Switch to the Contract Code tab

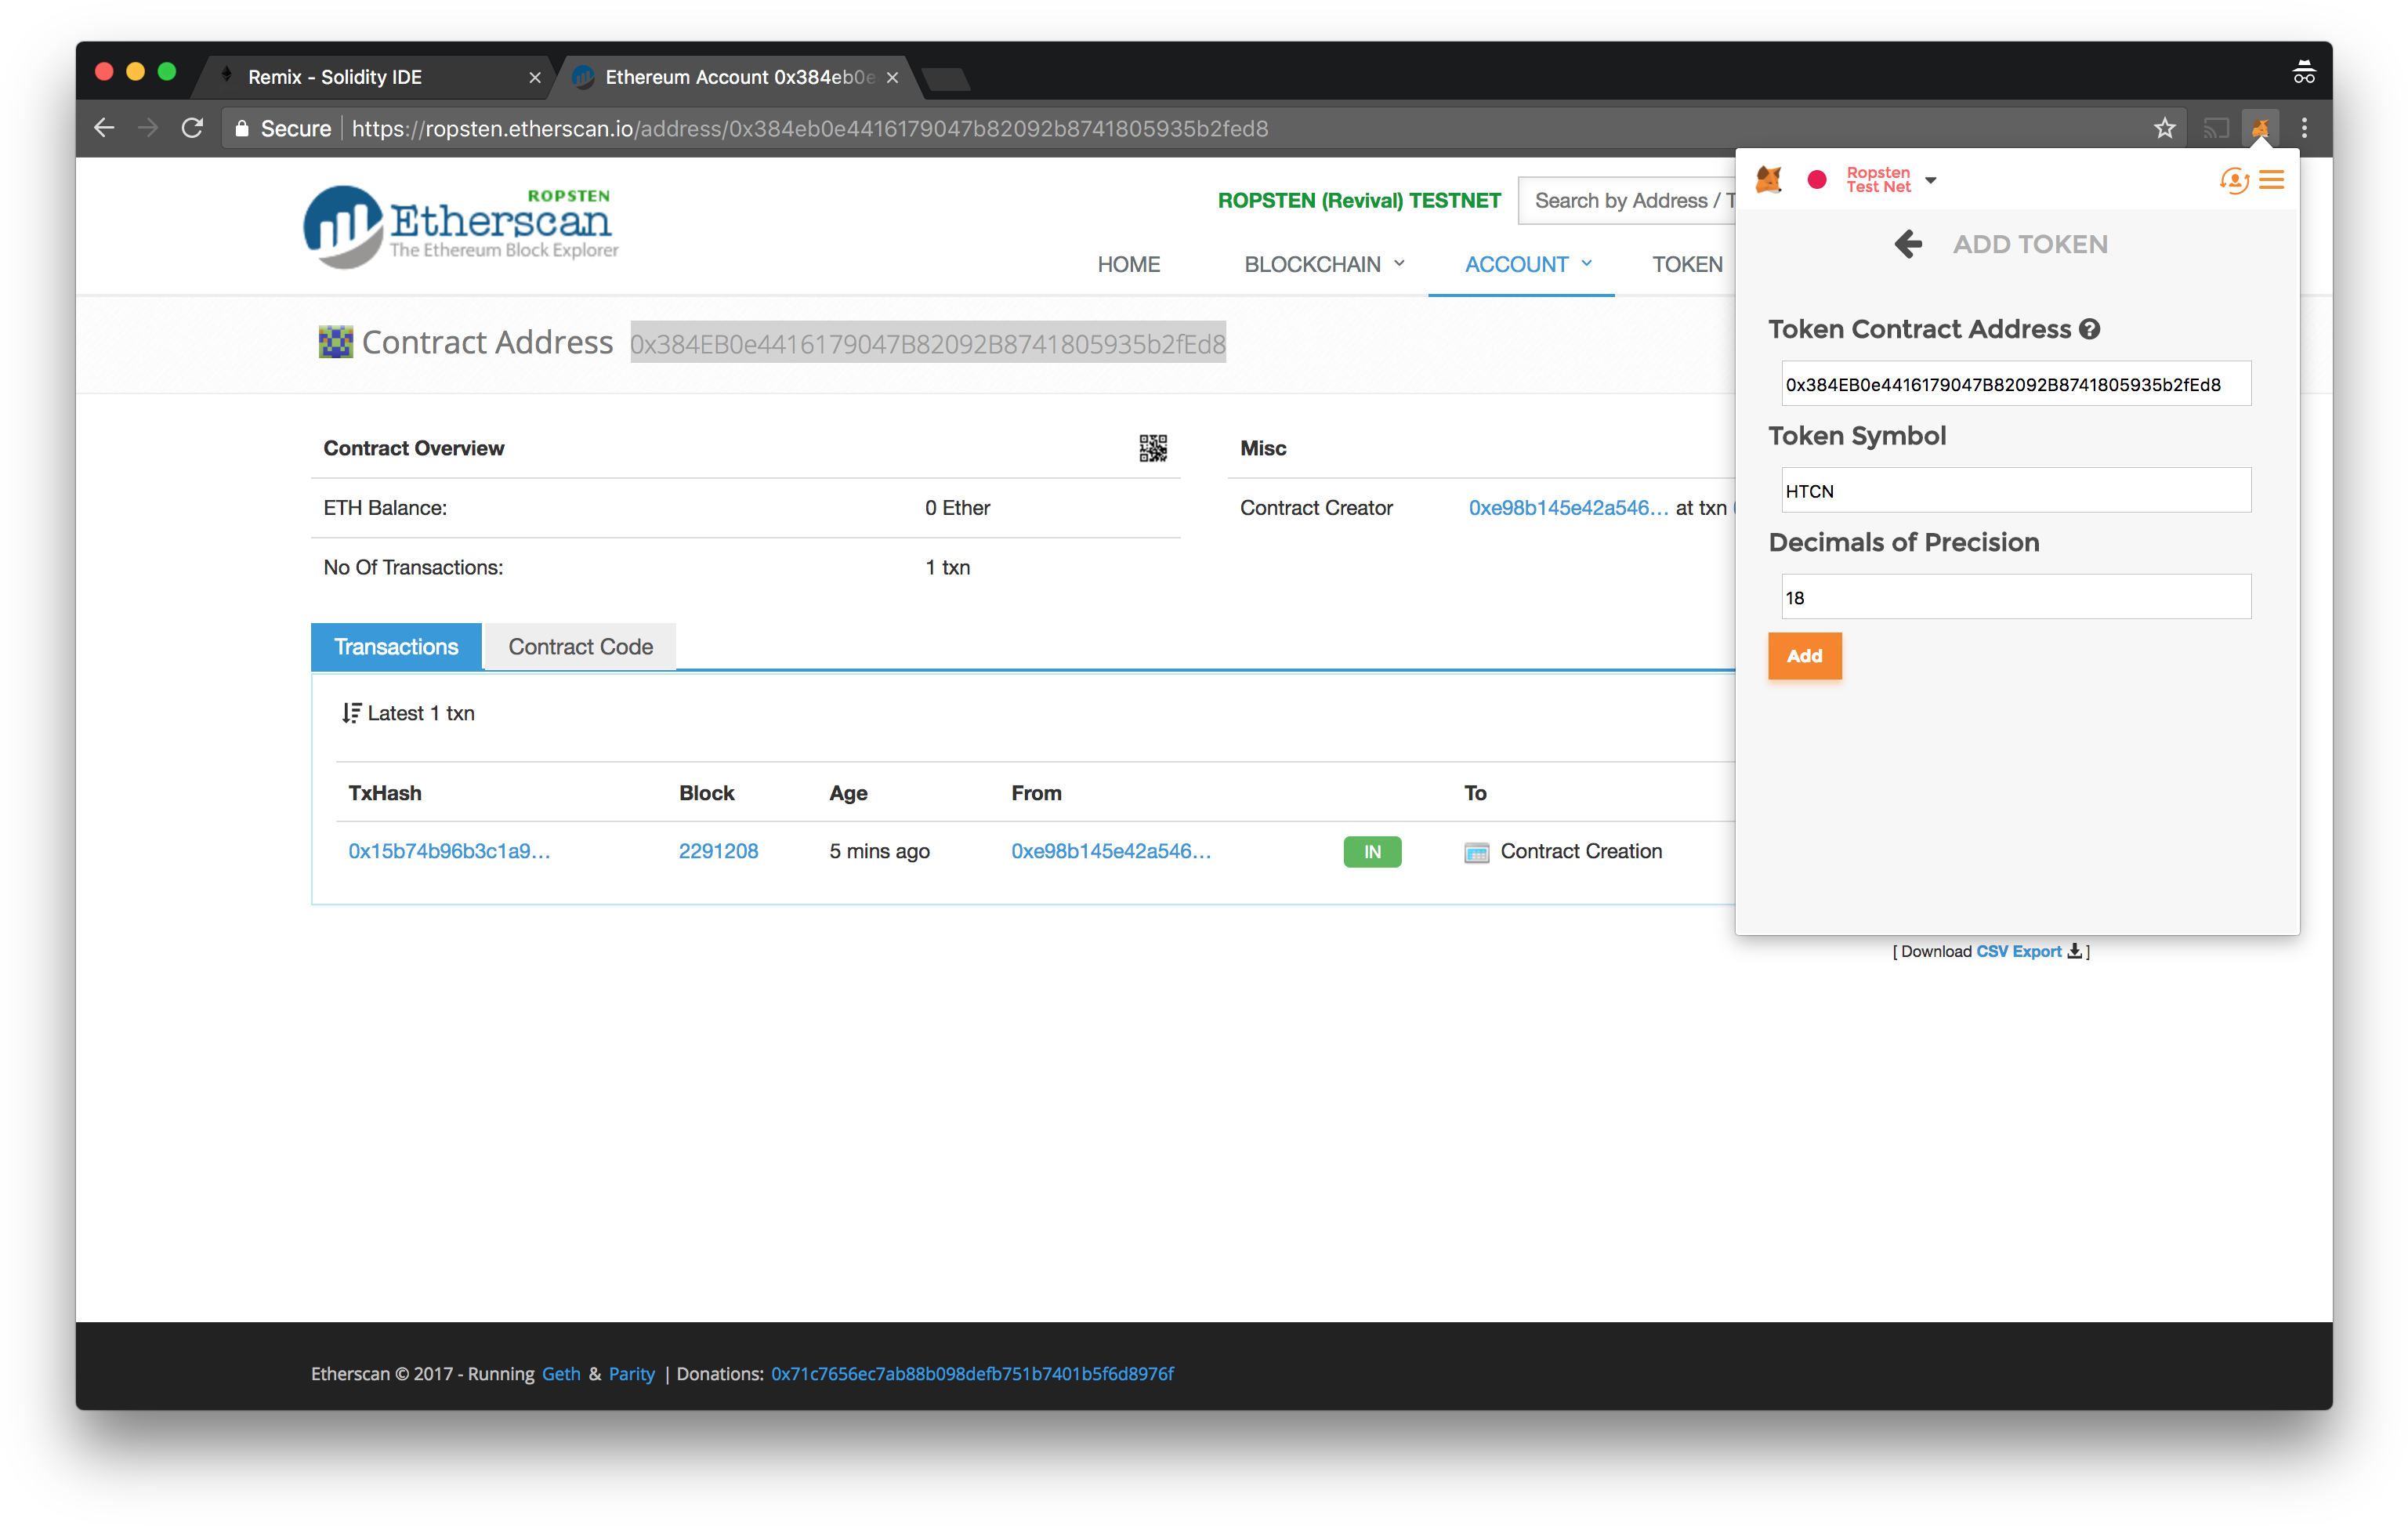(580, 646)
